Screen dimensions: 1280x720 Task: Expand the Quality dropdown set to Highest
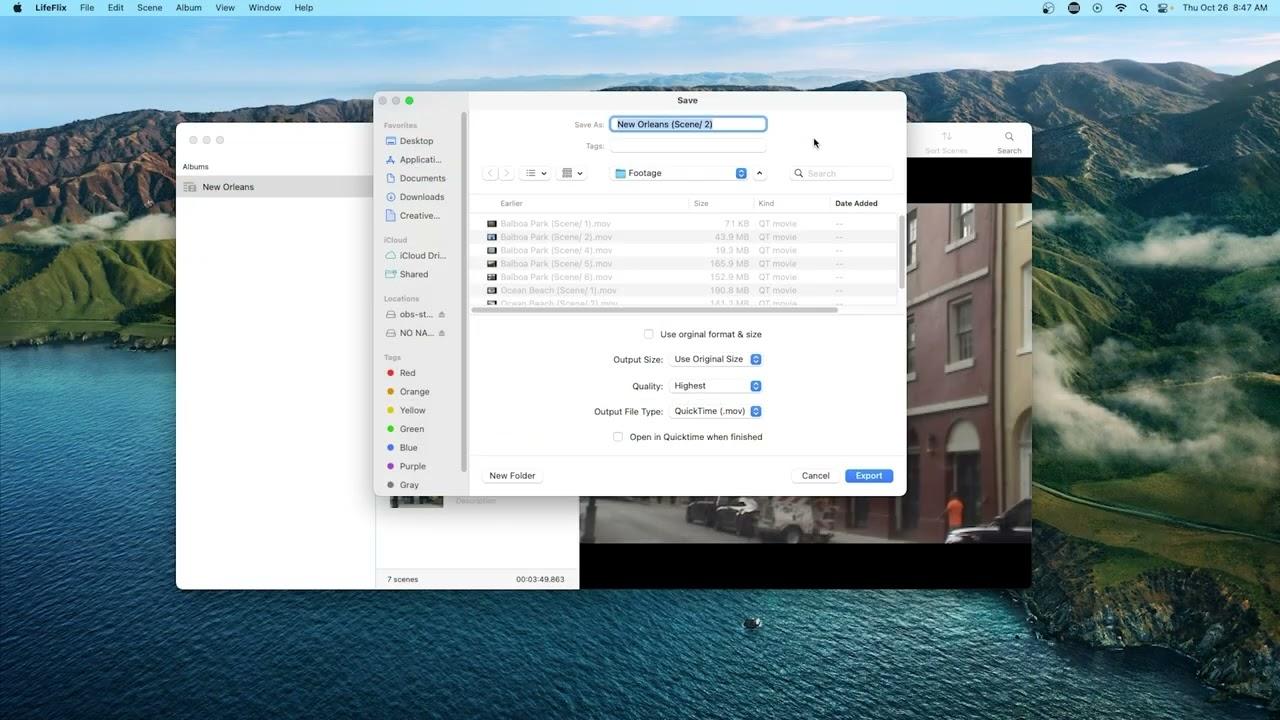point(716,386)
